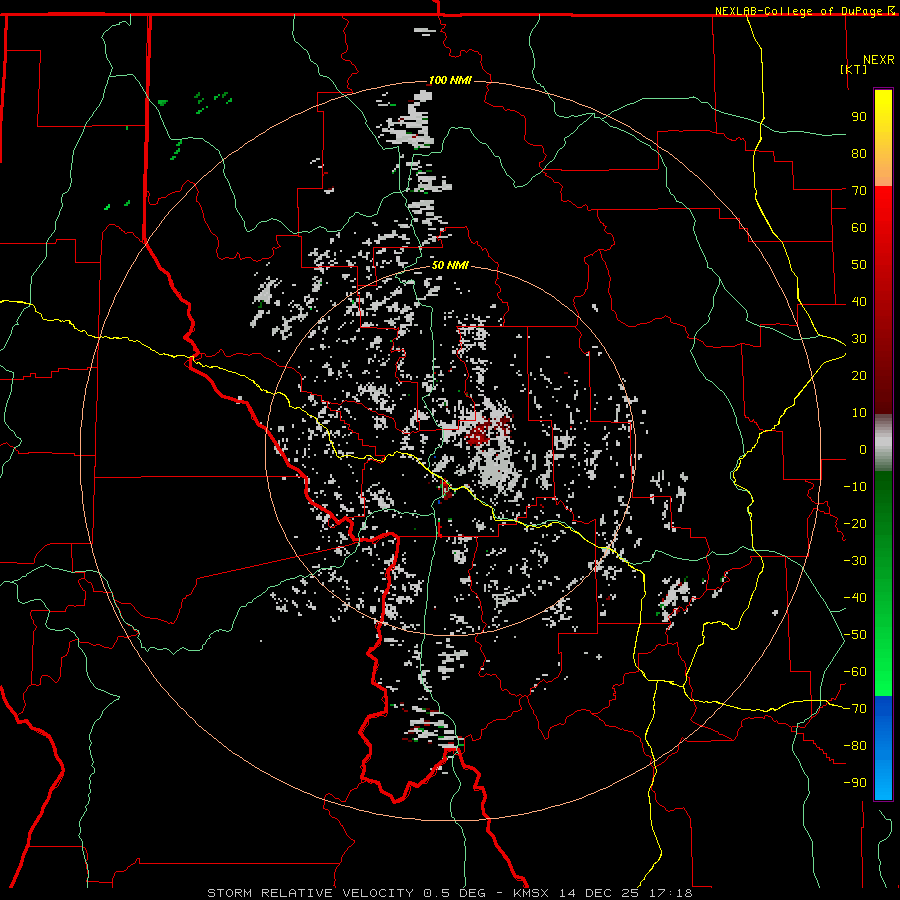
Task: Click the -30 tick label on scale
Action: (x=855, y=561)
